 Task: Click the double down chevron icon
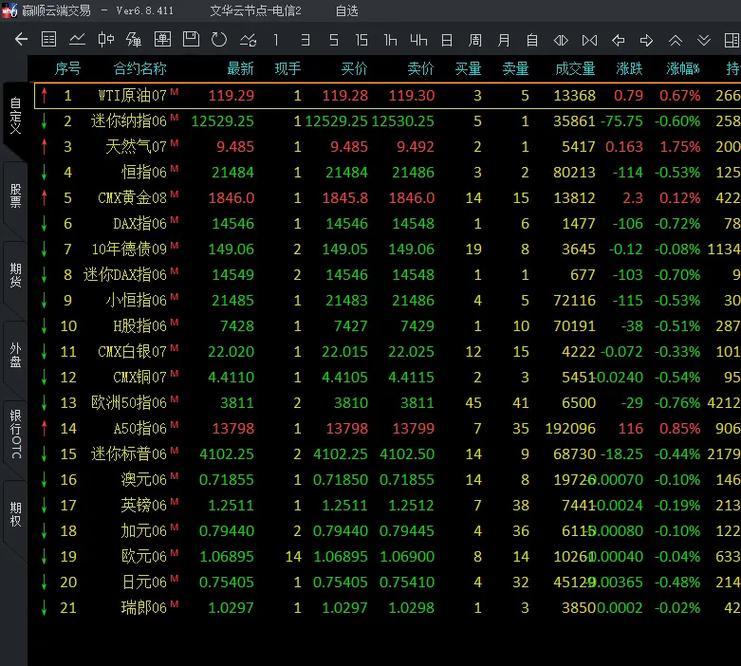704,40
